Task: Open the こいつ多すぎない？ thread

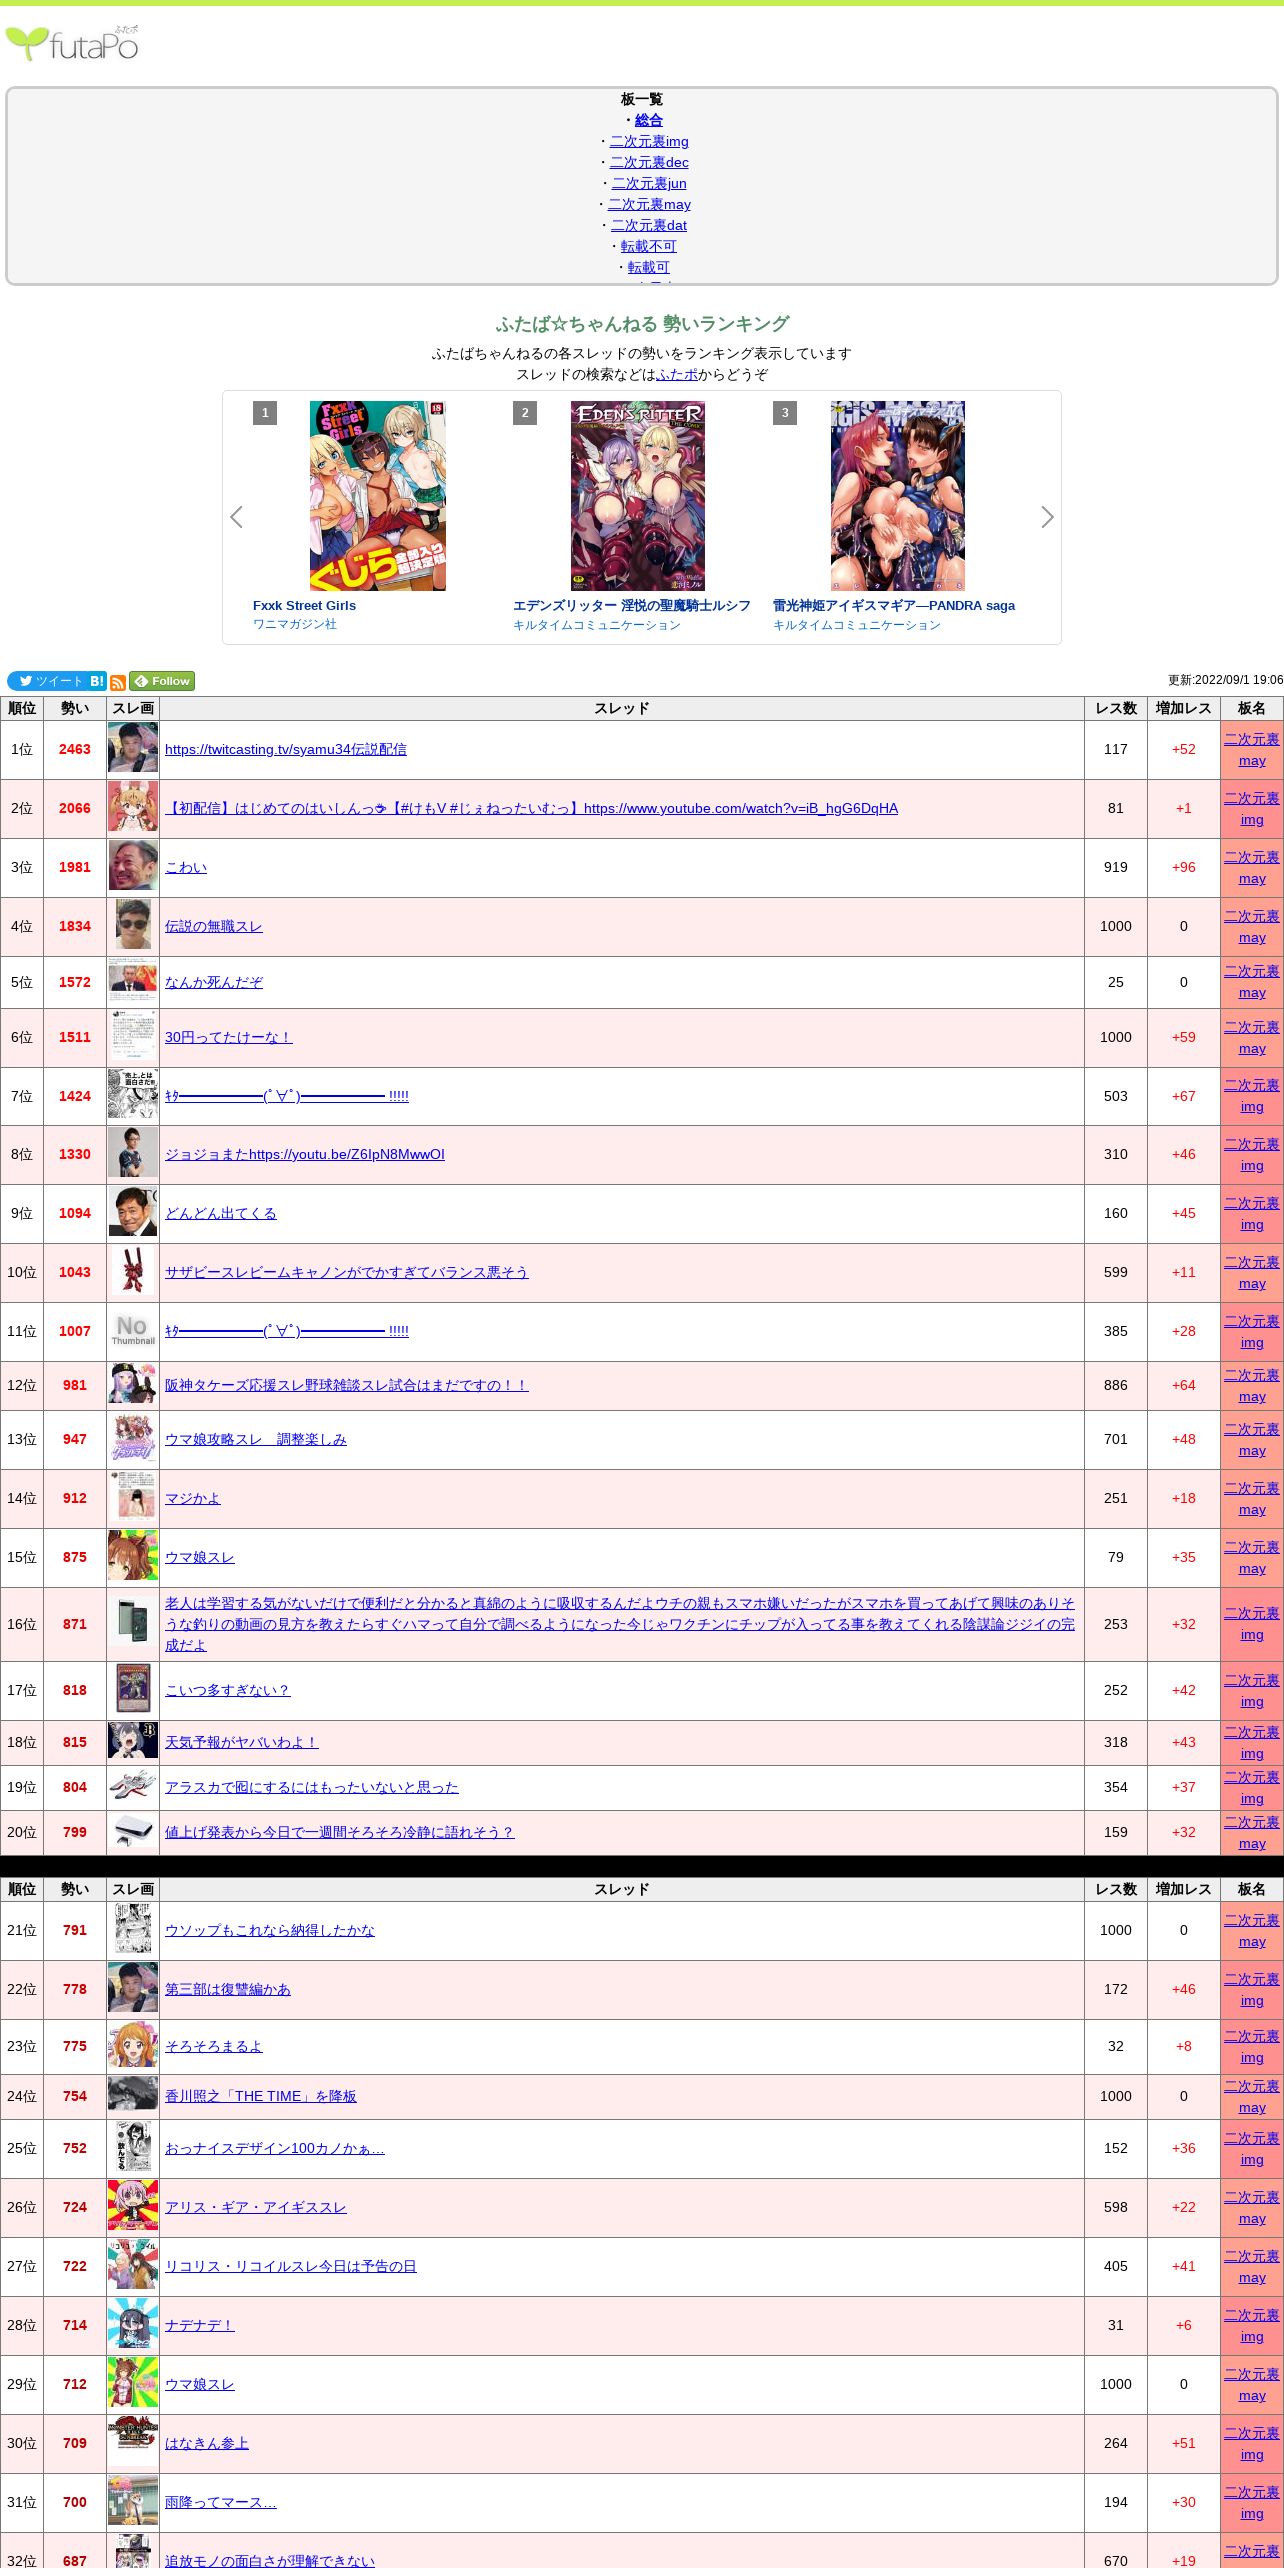Action: coord(228,1690)
